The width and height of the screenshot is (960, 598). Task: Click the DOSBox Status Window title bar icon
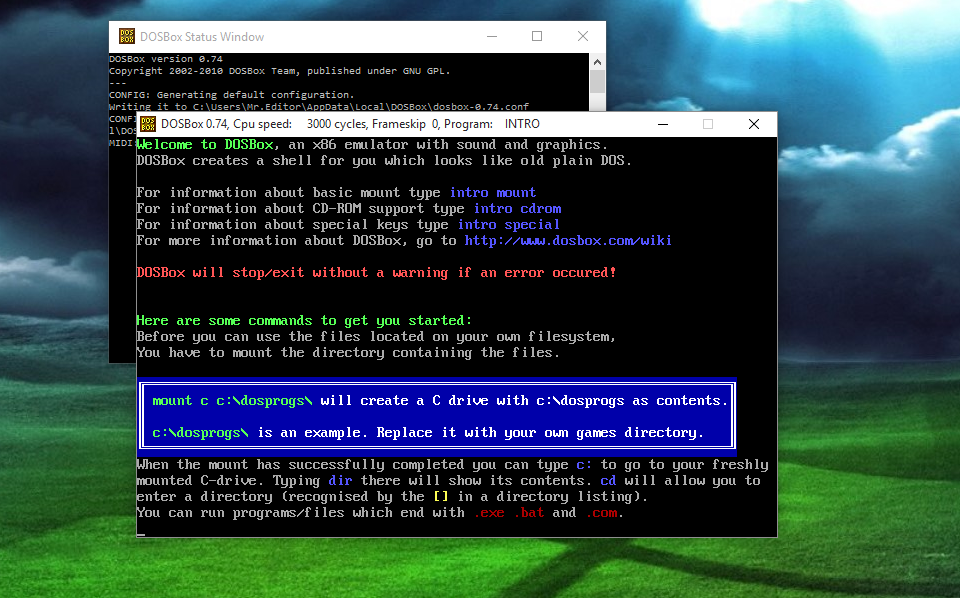point(127,36)
